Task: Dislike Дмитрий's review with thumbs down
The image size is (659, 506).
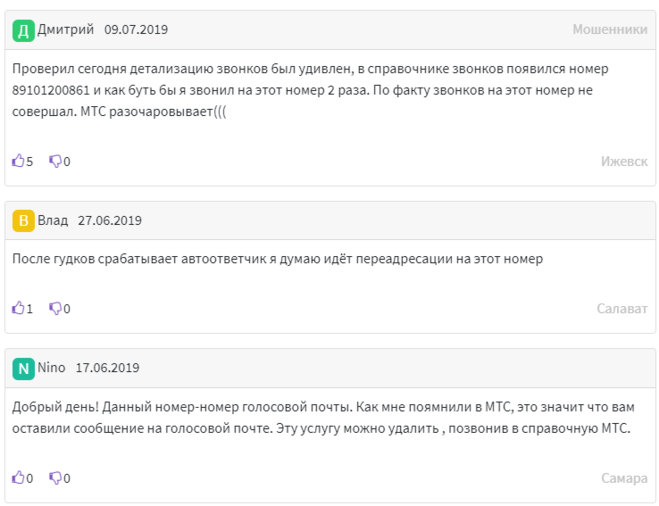Action: [55, 161]
